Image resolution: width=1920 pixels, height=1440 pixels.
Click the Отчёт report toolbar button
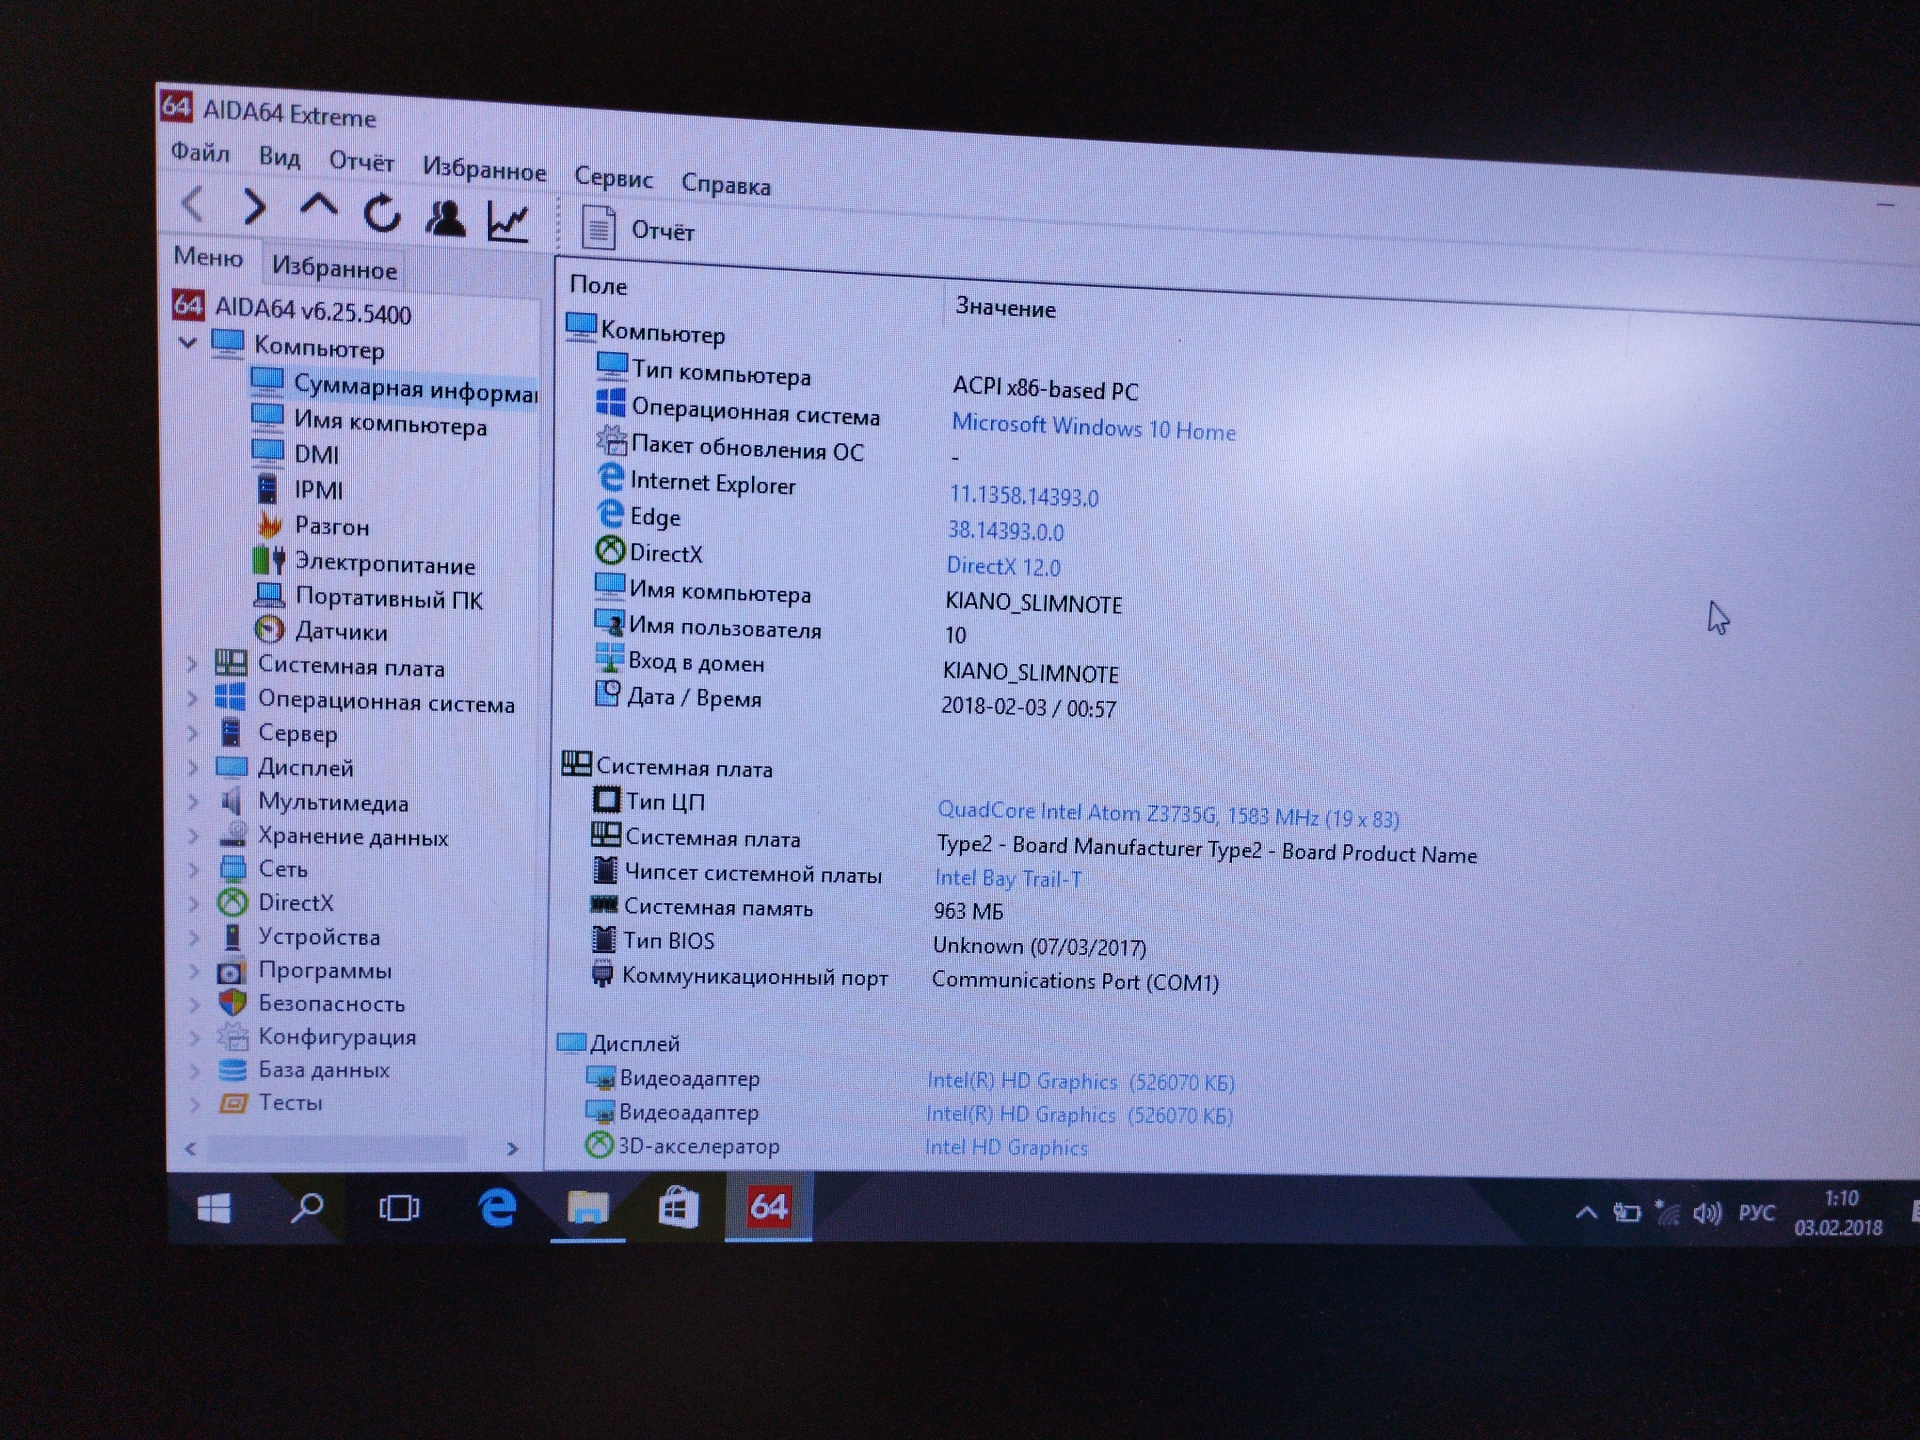639,229
